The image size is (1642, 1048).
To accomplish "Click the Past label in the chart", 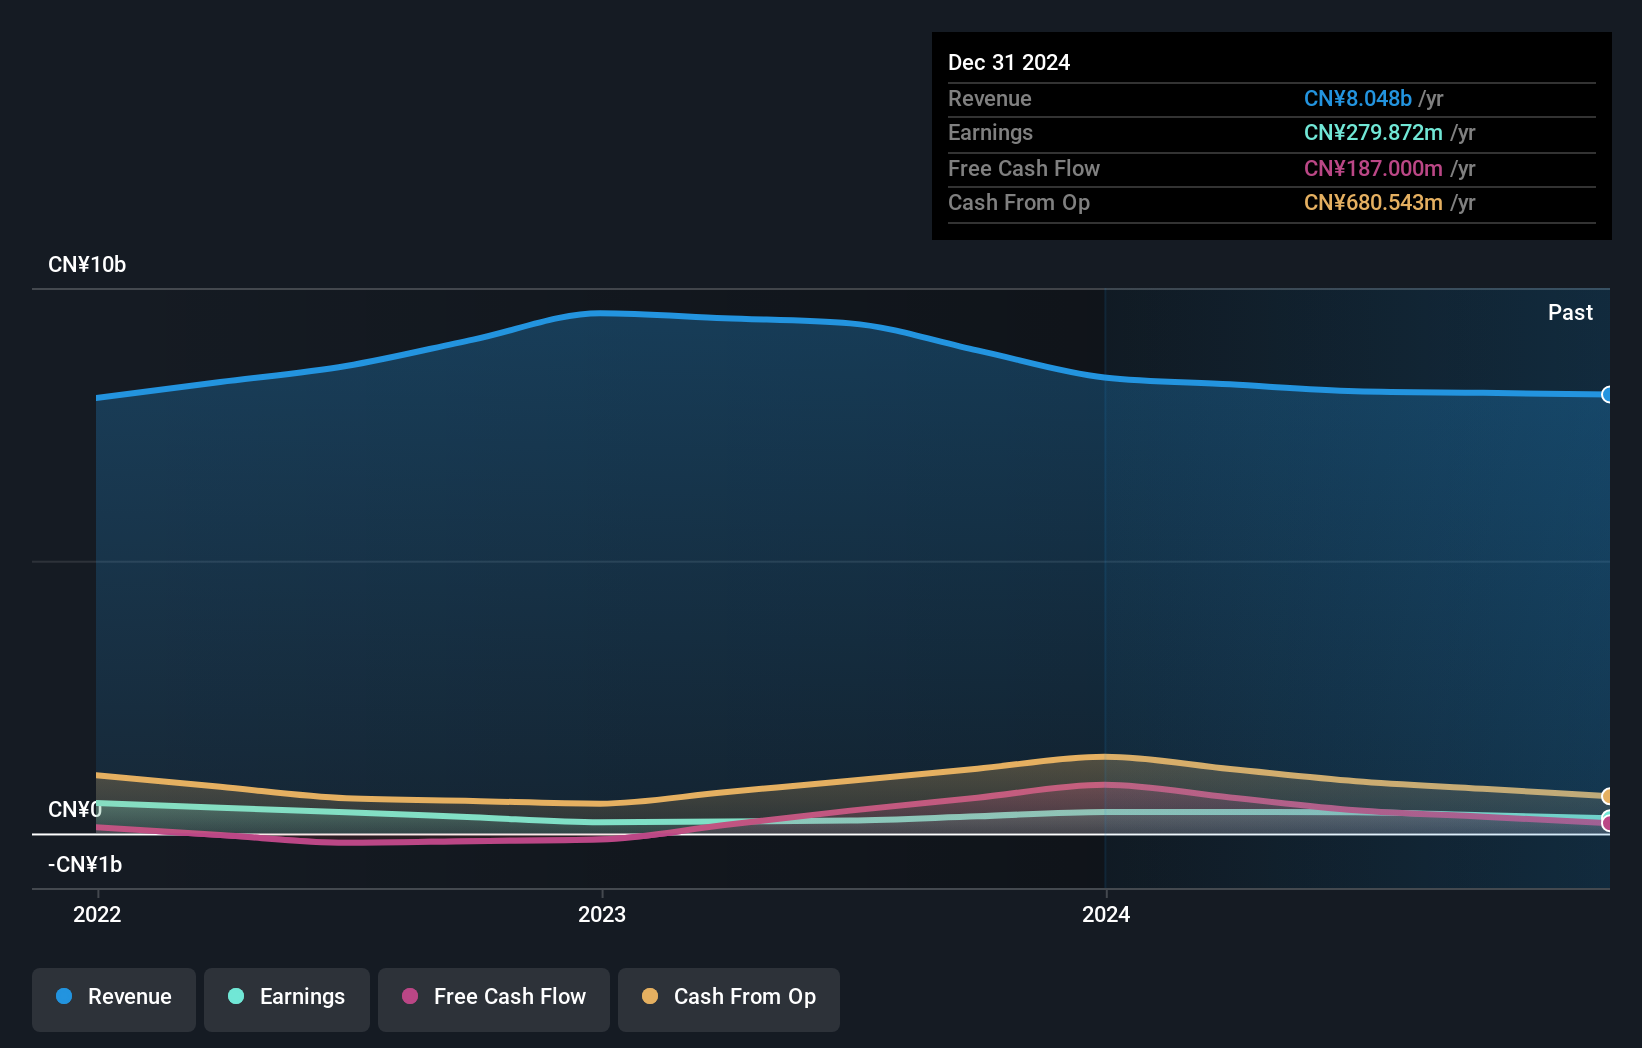I will pos(1570,312).
